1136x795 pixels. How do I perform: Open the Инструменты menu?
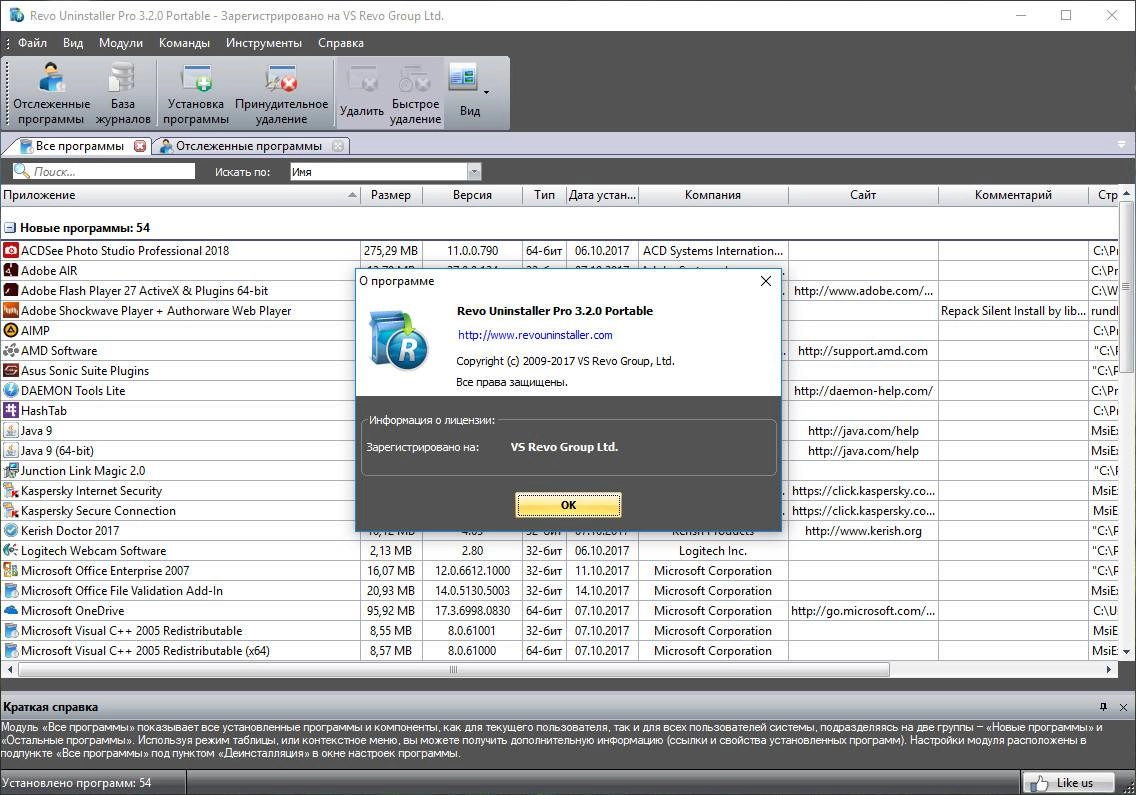point(264,43)
